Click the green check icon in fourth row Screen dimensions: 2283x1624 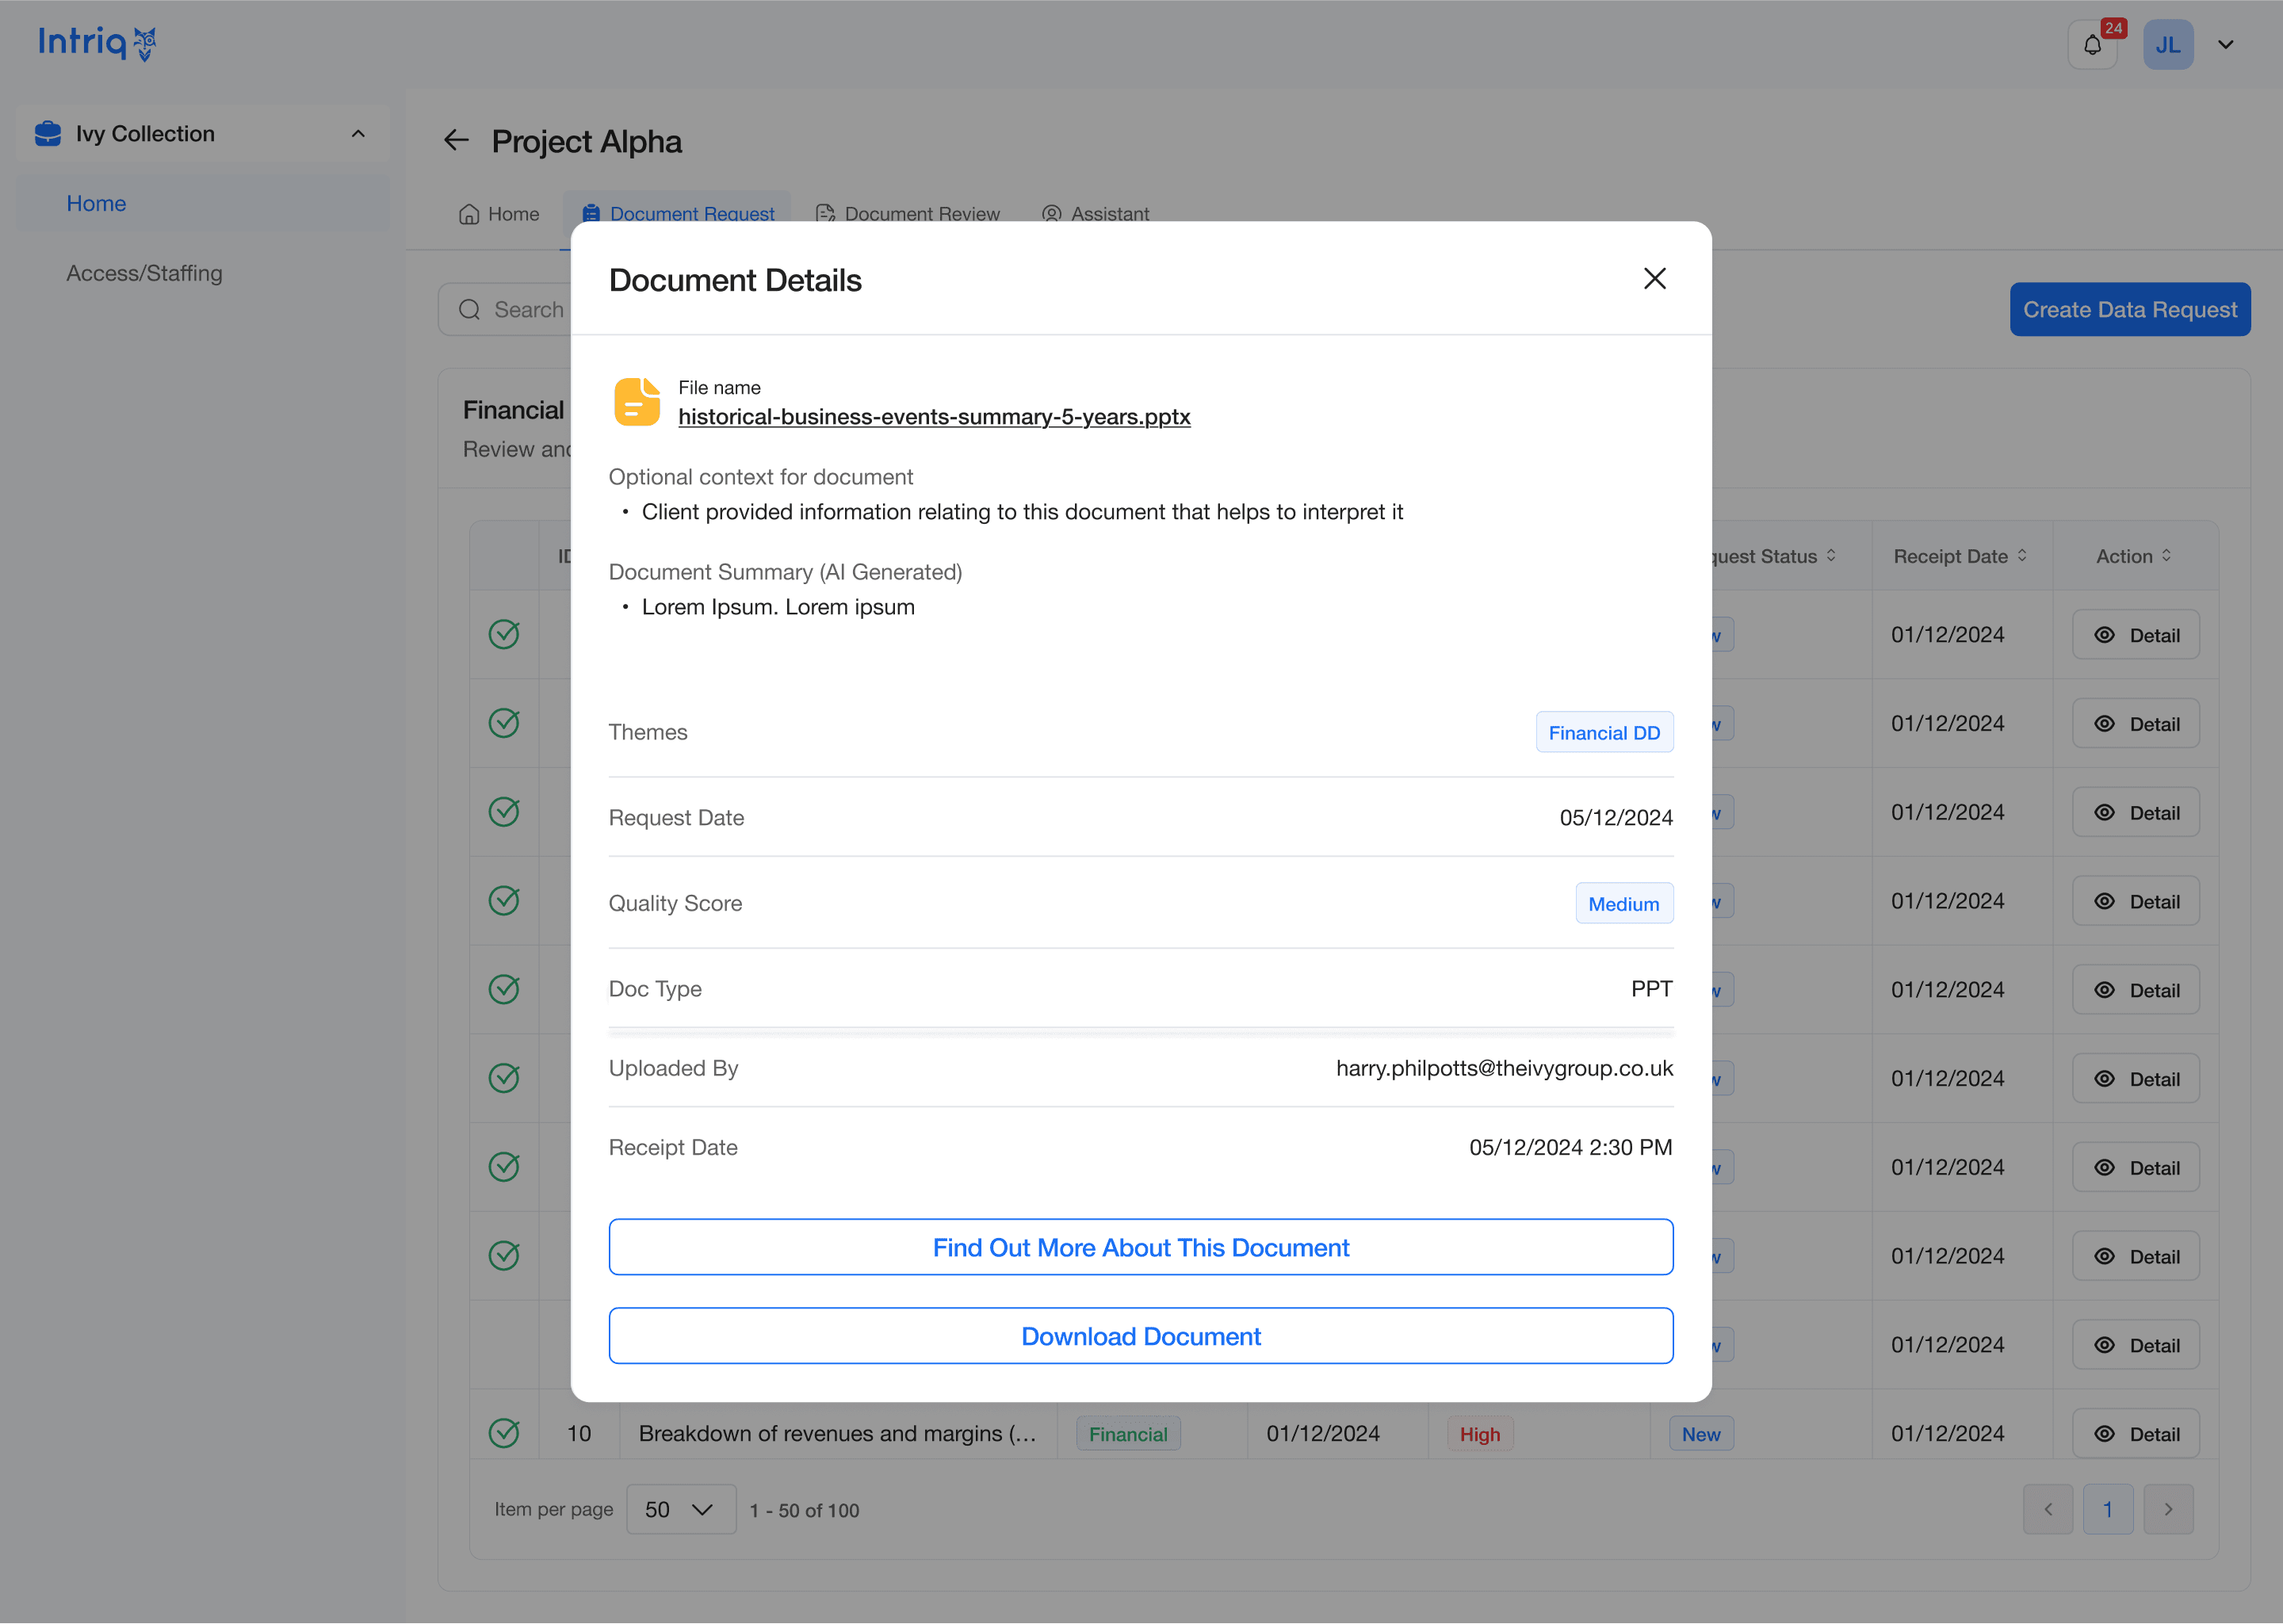coord(504,900)
